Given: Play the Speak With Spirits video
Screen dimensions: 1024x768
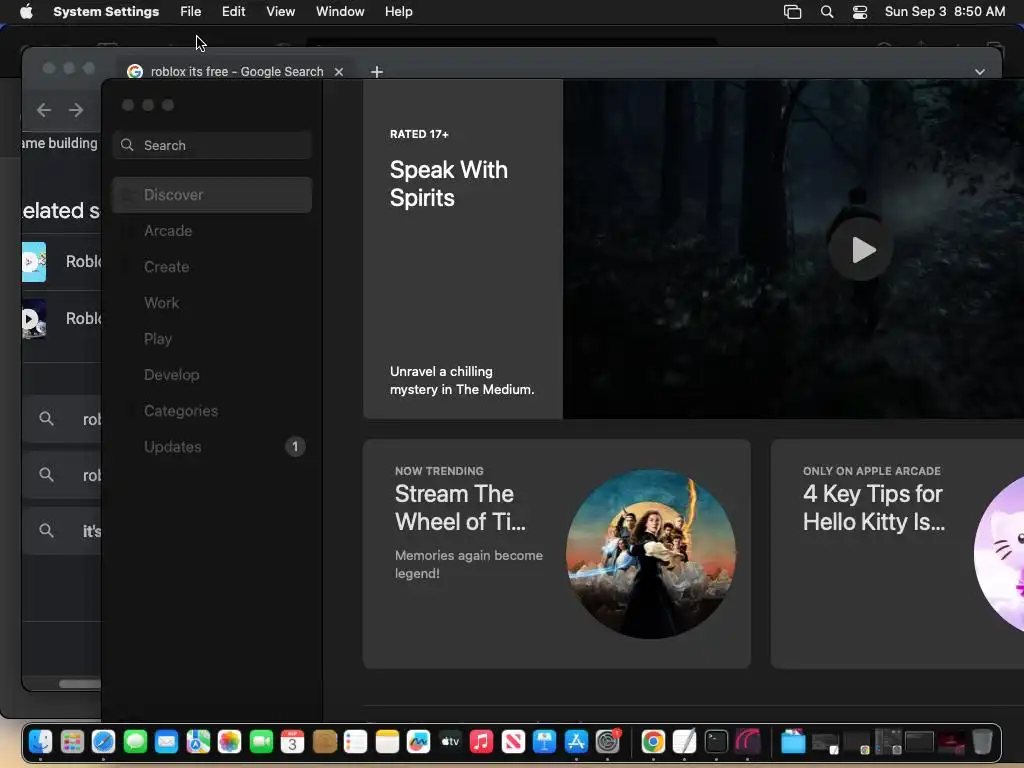Looking at the screenshot, I should pyautogui.click(x=861, y=249).
